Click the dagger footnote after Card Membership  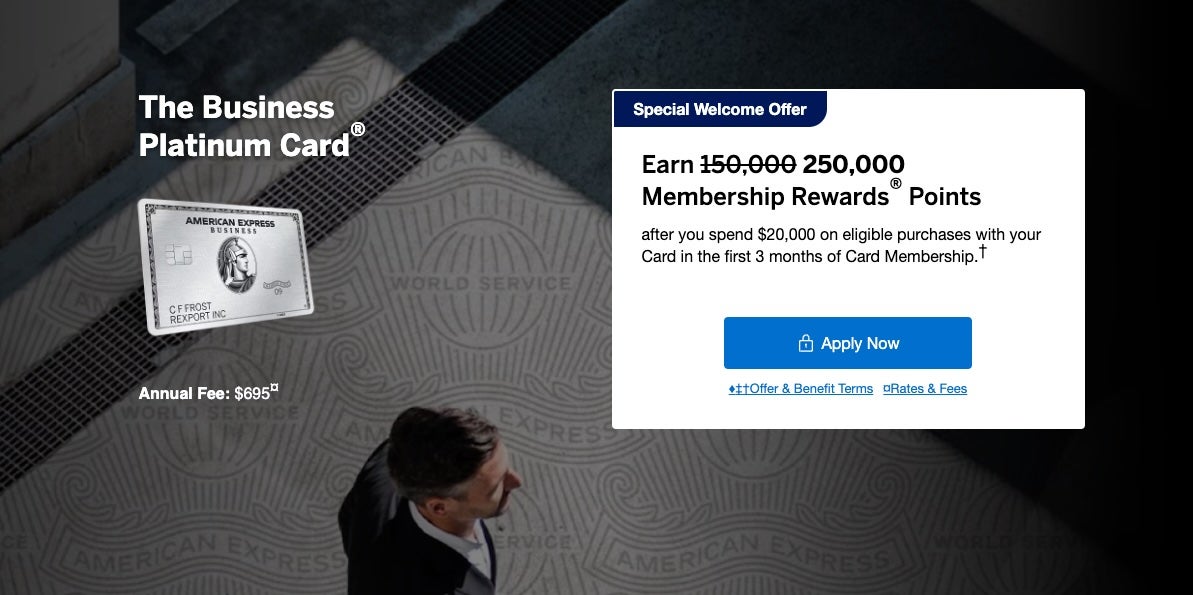pyautogui.click(x=983, y=252)
